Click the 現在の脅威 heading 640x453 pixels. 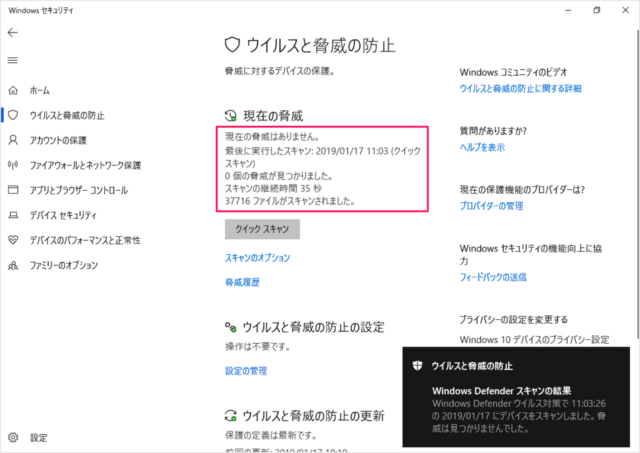tap(273, 116)
